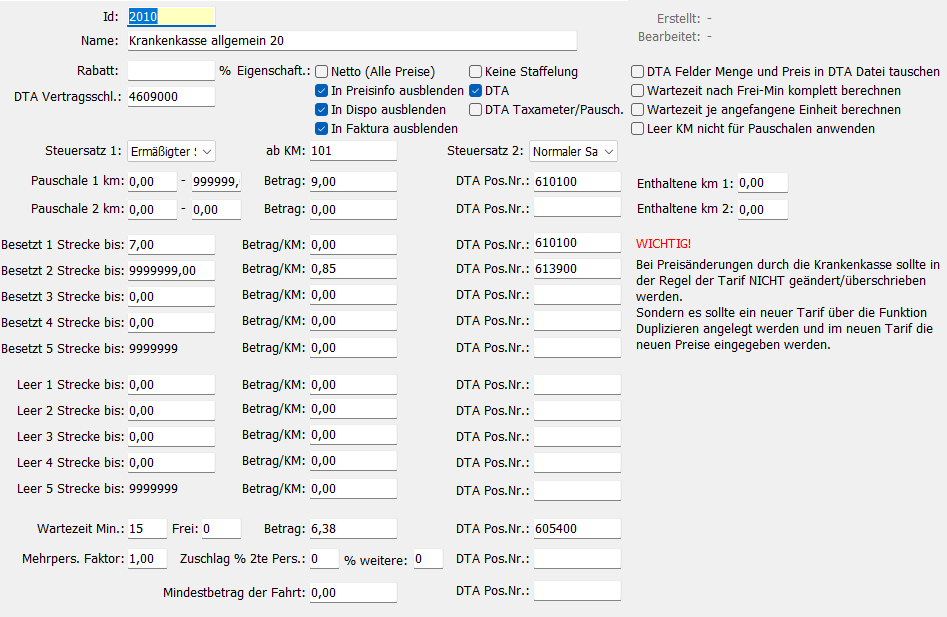The height and width of the screenshot is (617, 947).
Task: Click the Enthaltene km 1 field
Action: [762, 184]
